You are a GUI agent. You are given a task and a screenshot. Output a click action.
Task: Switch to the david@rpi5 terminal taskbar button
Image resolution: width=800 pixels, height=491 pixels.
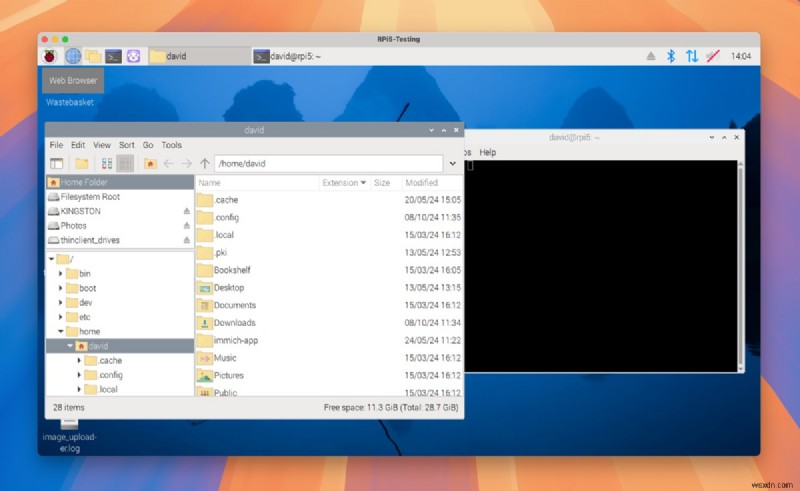point(301,56)
